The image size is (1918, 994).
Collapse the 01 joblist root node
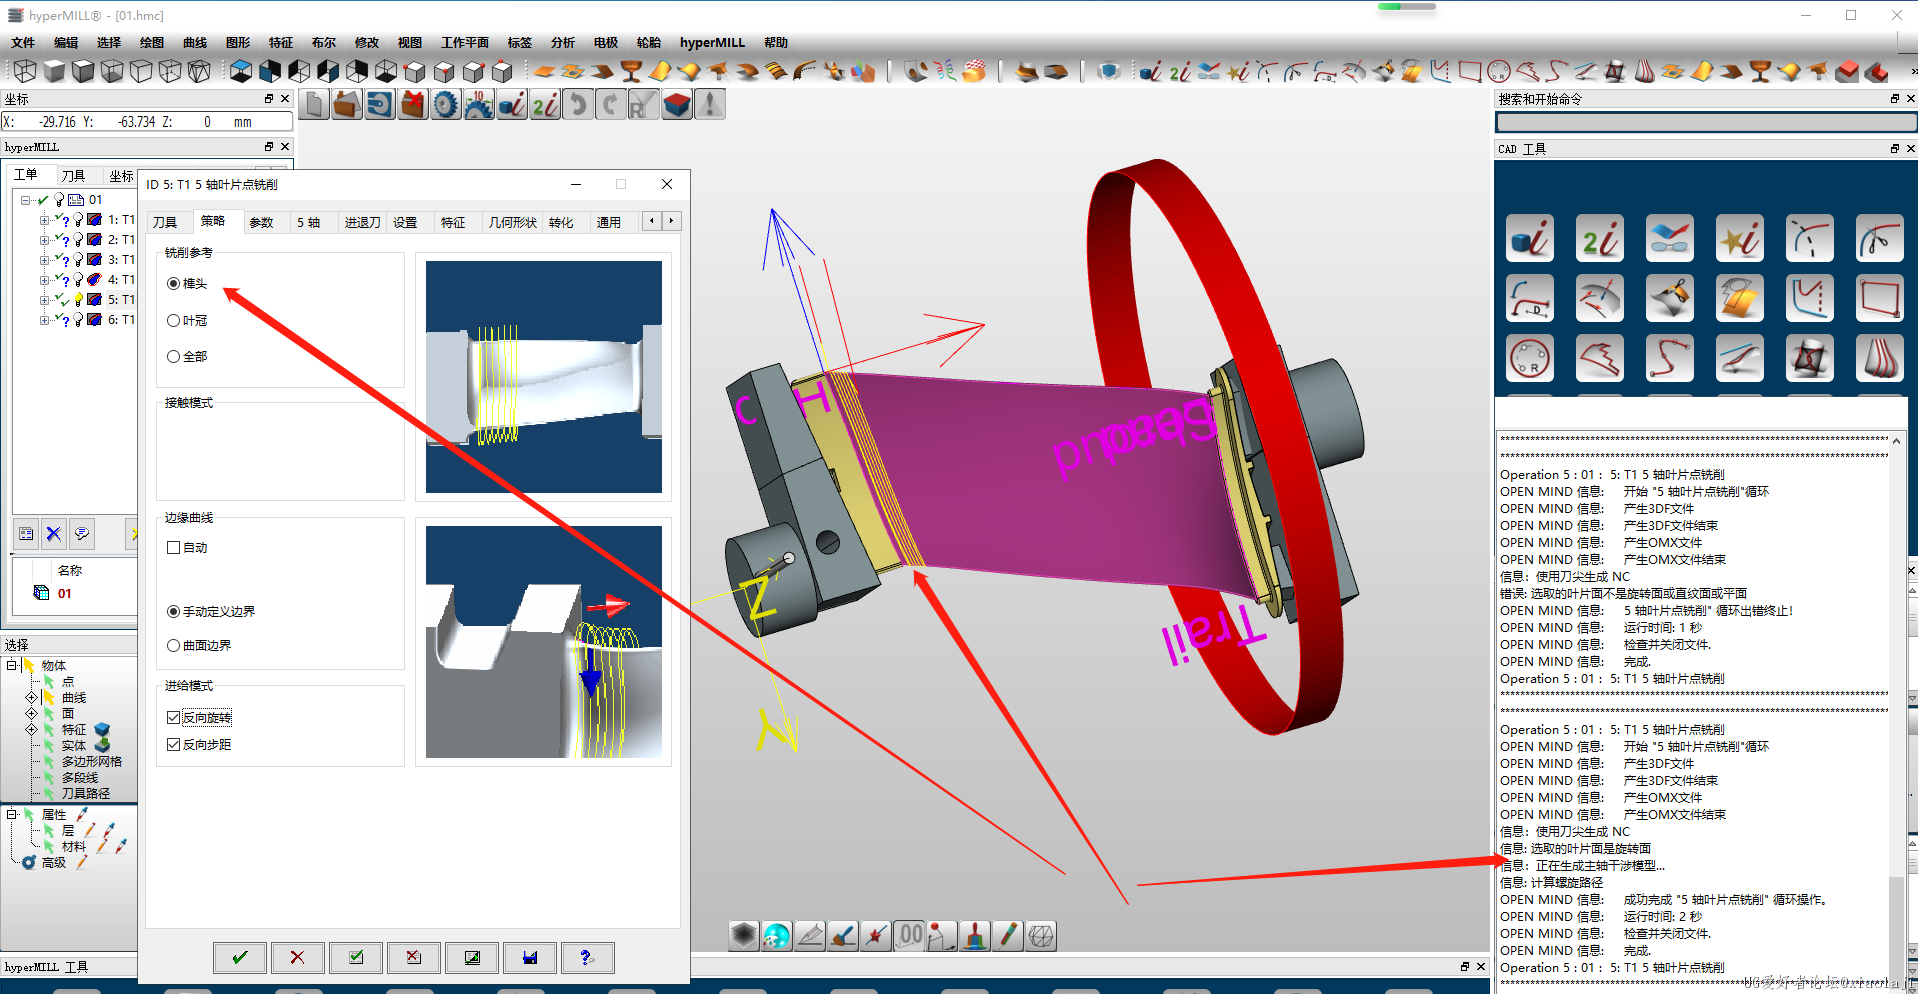coord(25,200)
